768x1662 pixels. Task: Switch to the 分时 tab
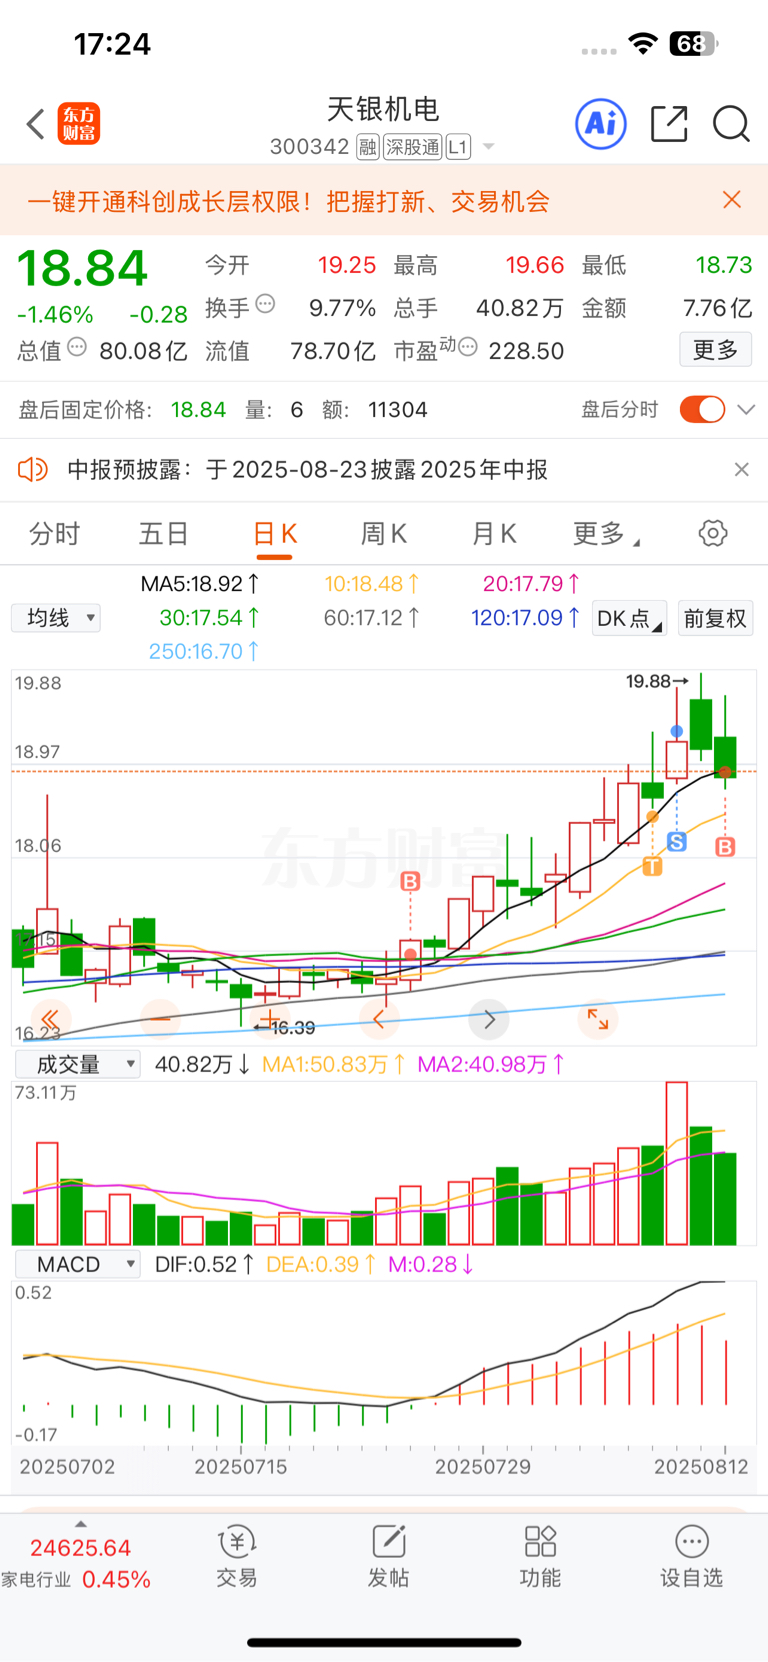pos(54,534)
